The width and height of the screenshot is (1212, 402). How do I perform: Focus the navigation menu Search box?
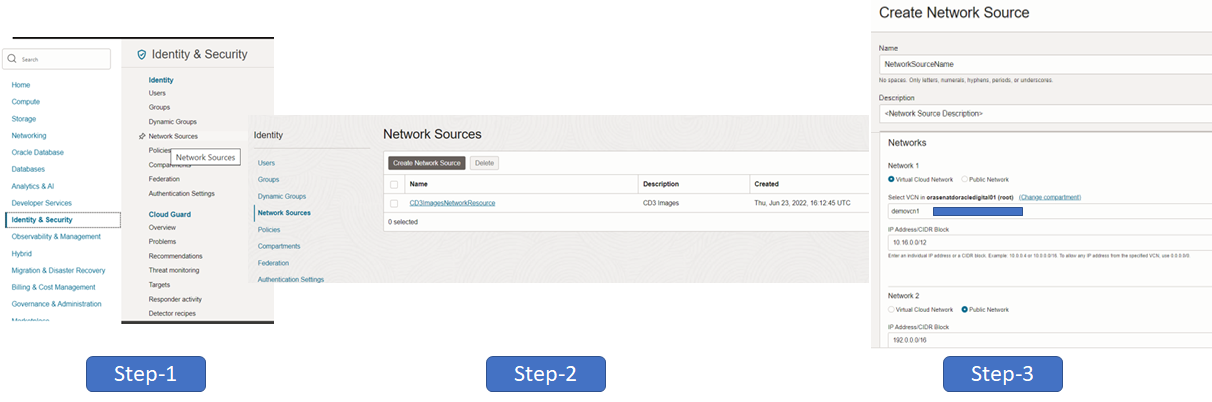tap(57, 59)
